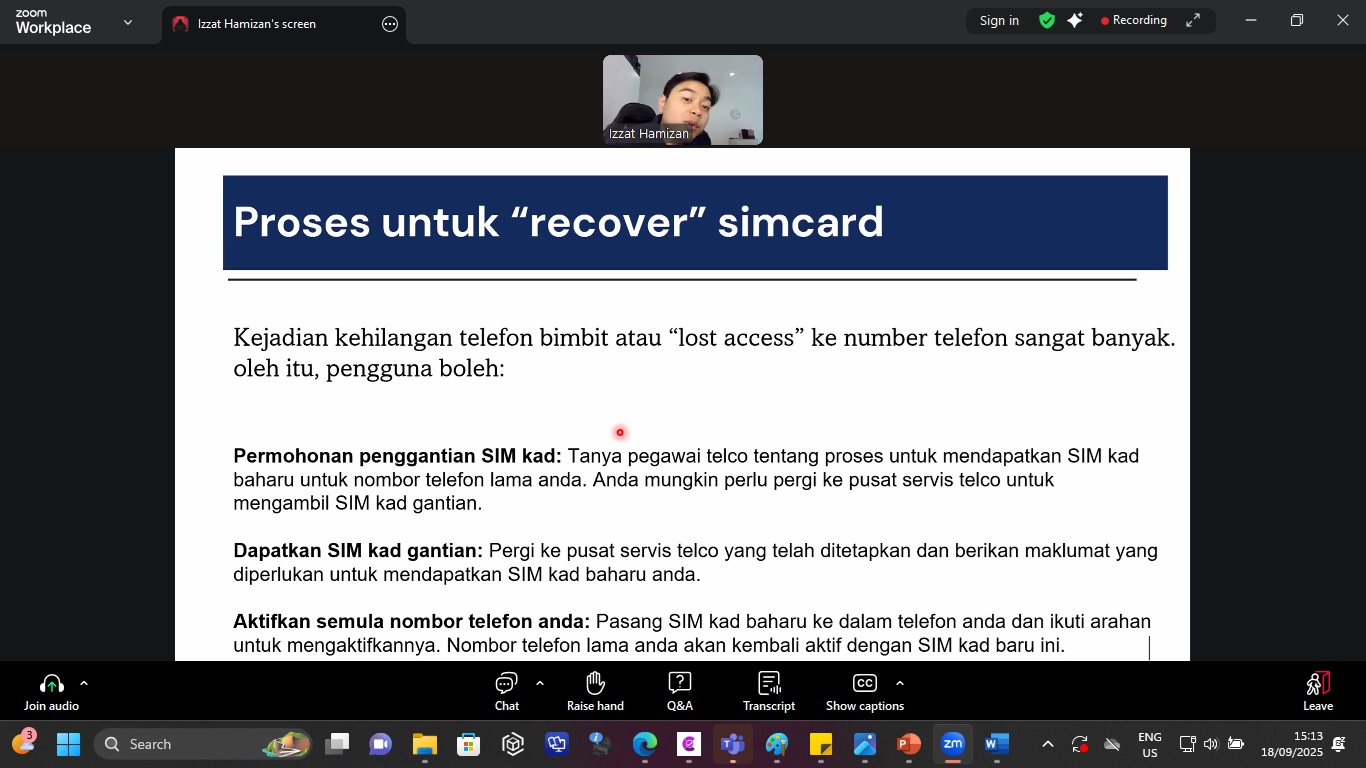Open the Chat panel
The height and width of the screenshot is (768, 1366).
[506, 691]
